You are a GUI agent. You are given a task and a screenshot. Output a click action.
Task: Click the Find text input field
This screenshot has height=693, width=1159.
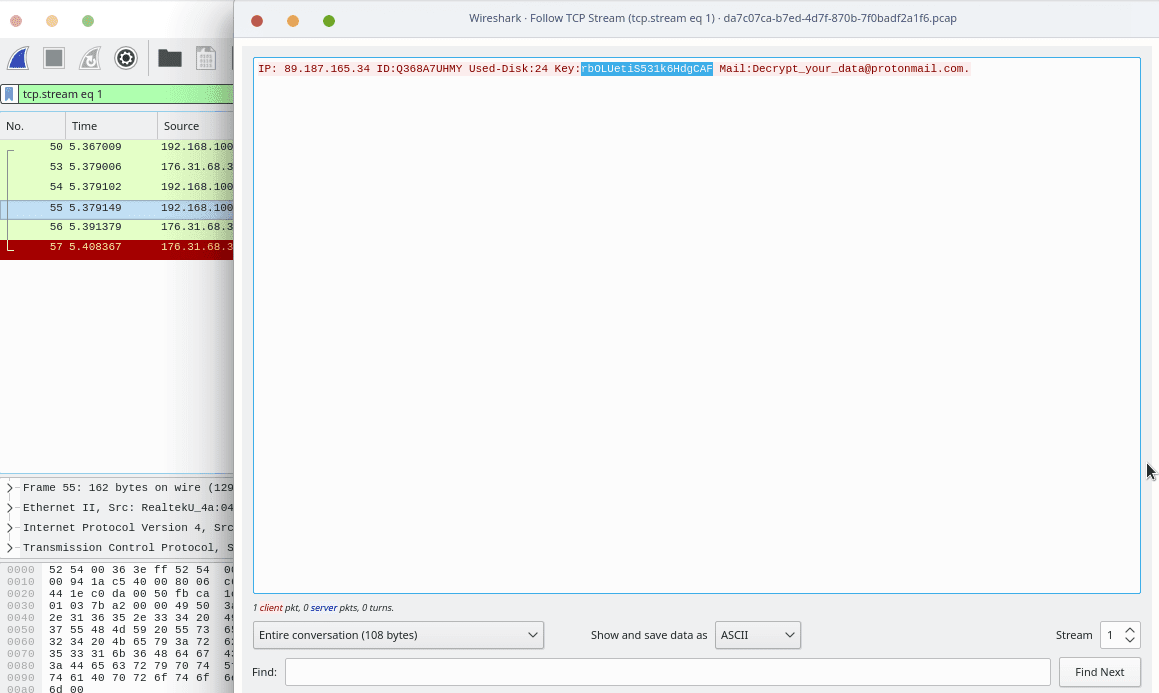[667, 672]
